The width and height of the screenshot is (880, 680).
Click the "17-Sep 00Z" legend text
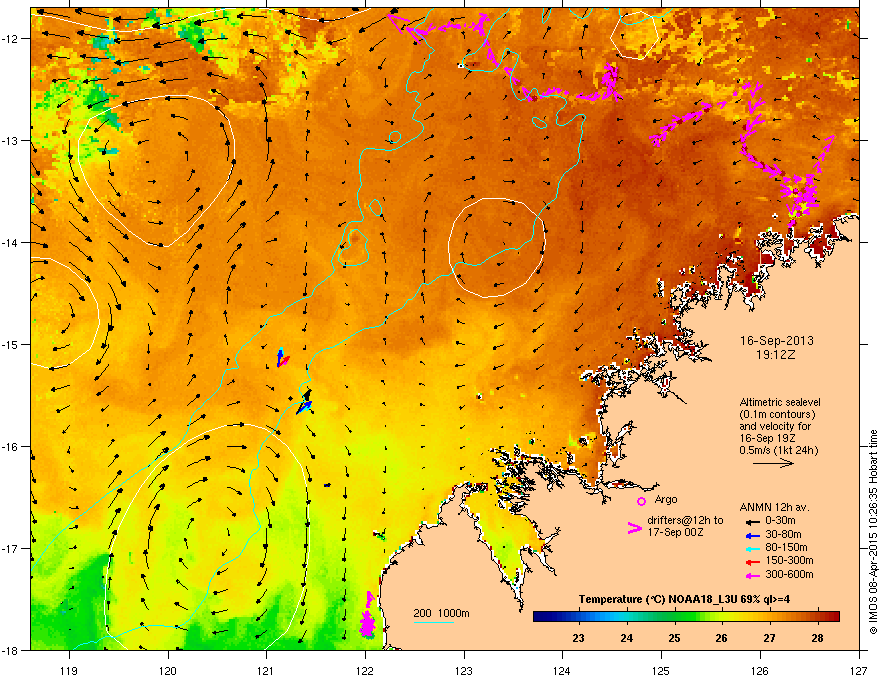[x=675, y=532]
